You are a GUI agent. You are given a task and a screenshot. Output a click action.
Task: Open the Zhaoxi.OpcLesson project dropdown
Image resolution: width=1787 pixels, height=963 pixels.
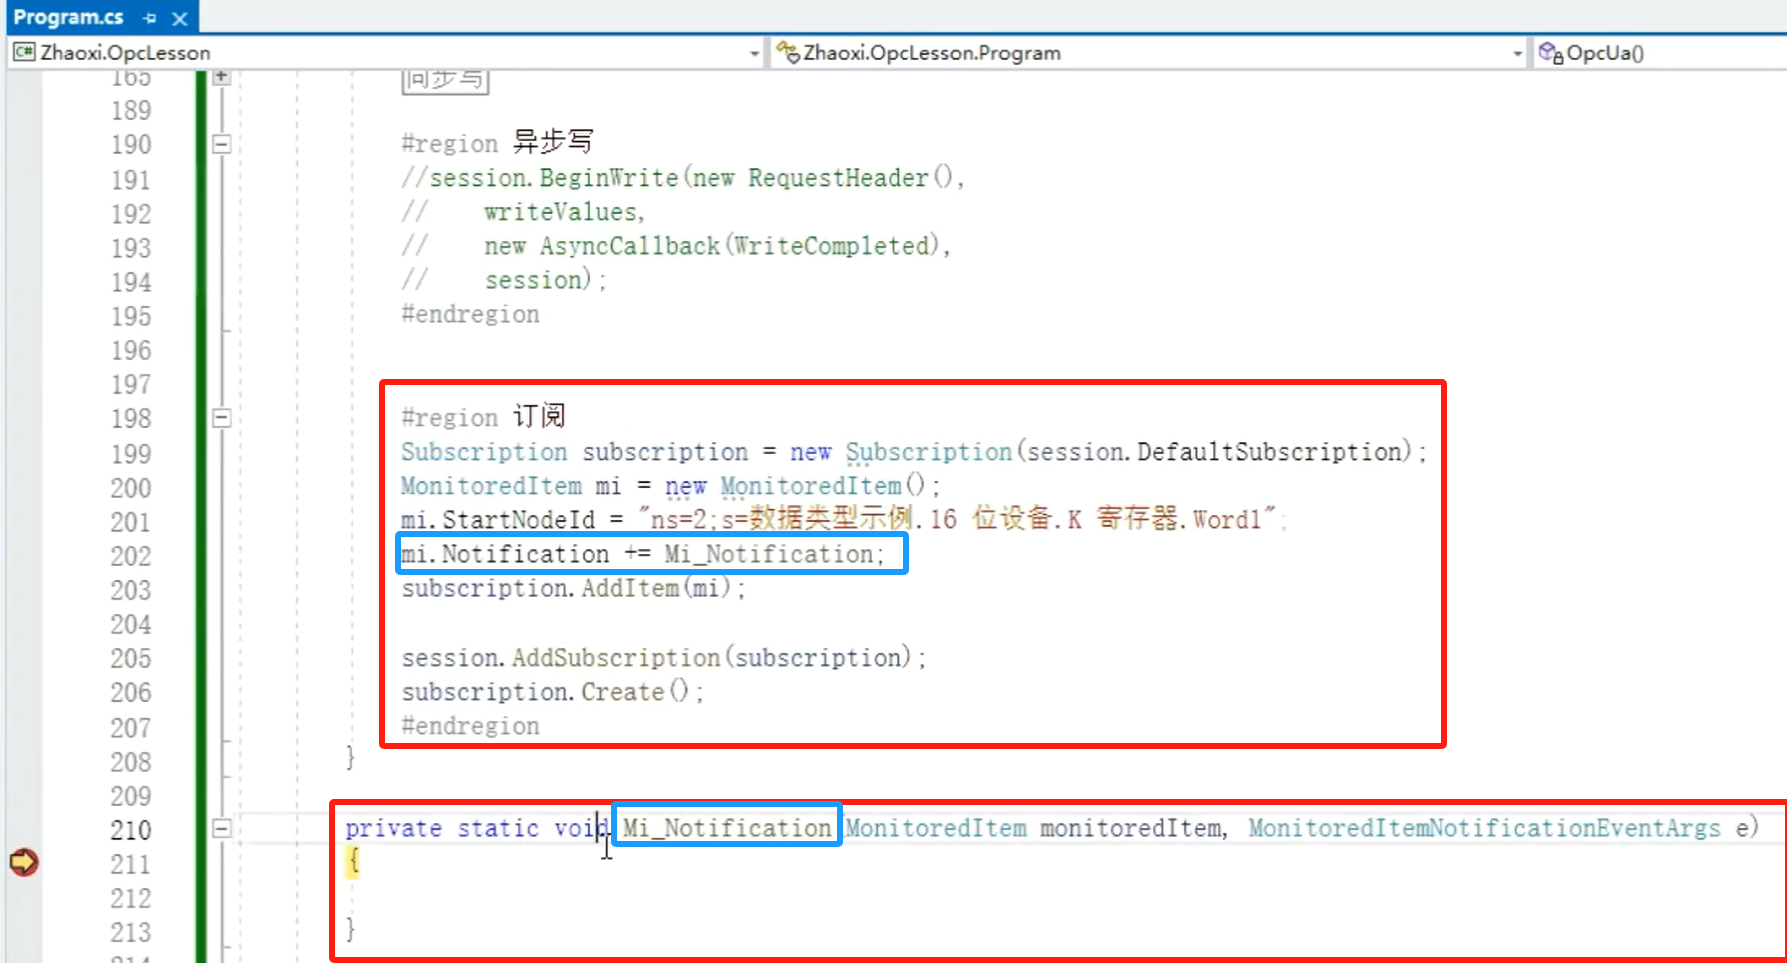click(x=754, y=53)
